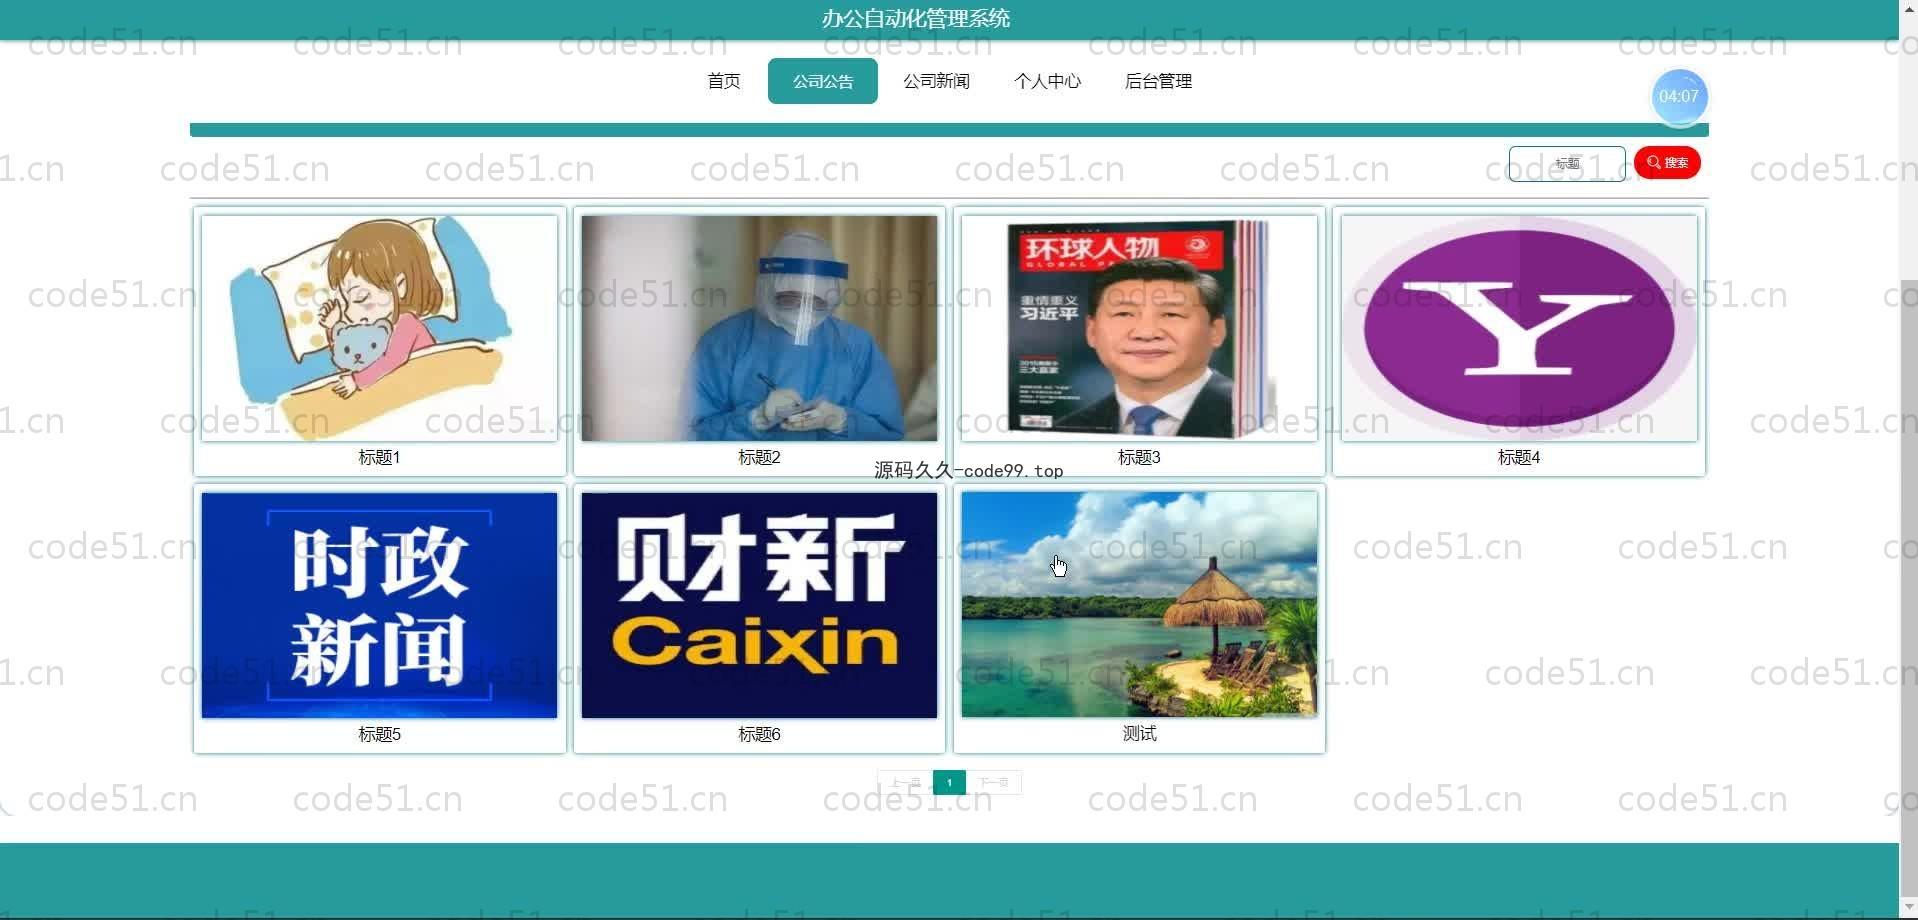Open the 时政新闻 announcement image

coord(379,605)
